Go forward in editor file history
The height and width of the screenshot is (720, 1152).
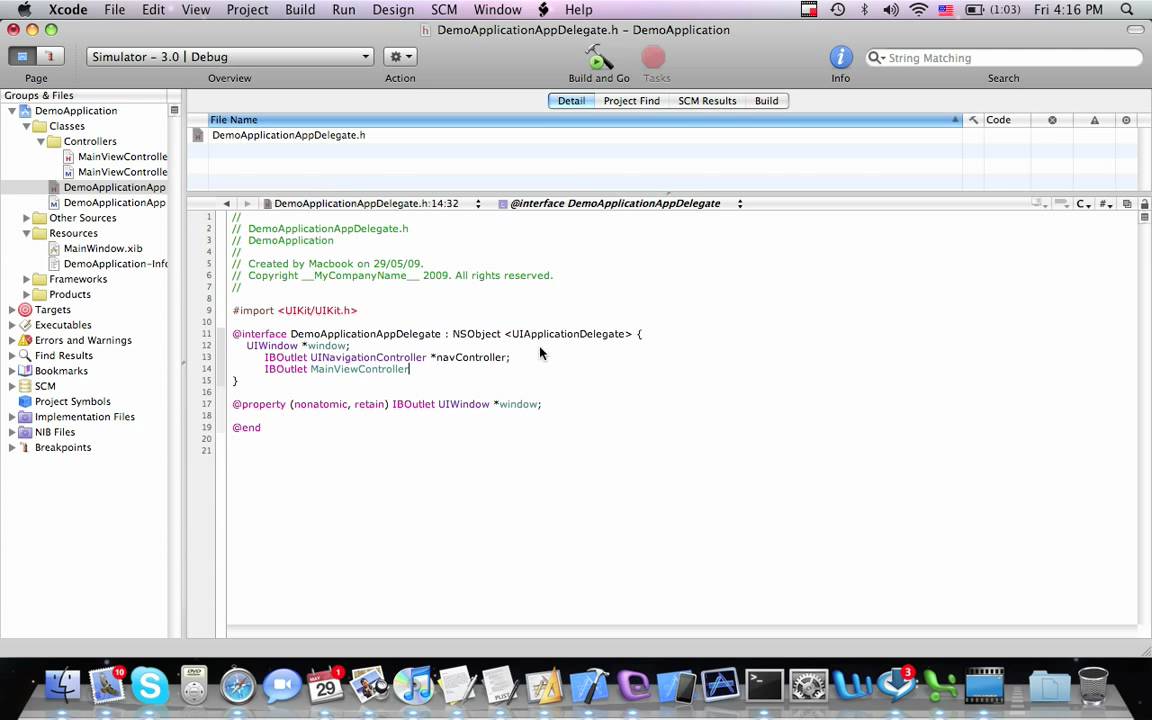pos(247,204)
